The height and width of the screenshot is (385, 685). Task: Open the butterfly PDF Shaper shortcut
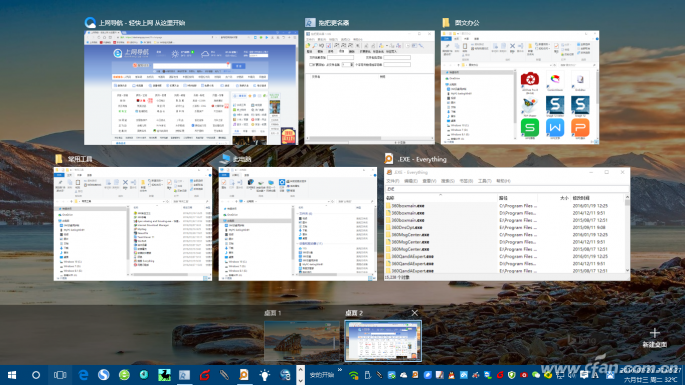pos(529,105)
